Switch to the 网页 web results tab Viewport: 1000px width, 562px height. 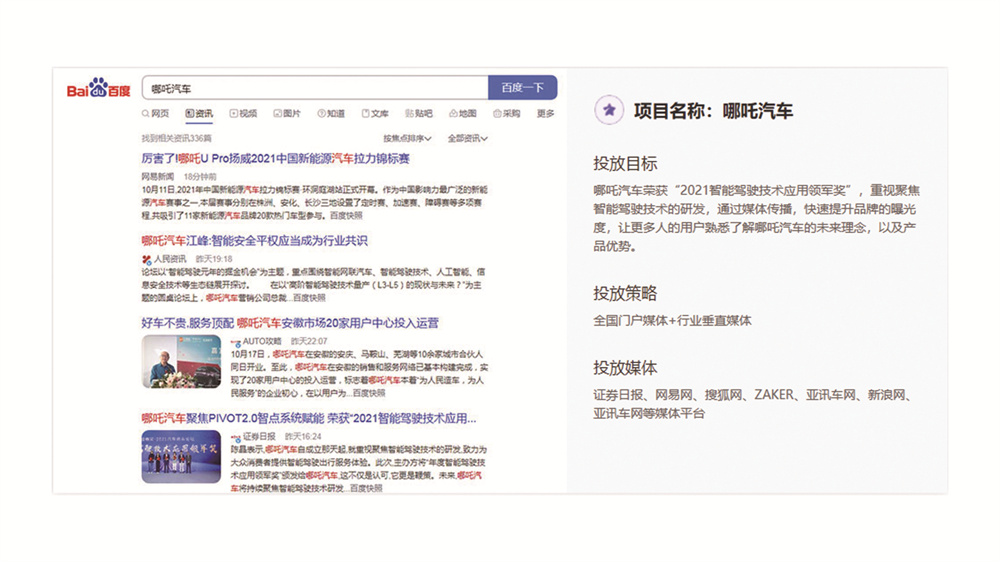pyautogui.click(x=155, y=114)
